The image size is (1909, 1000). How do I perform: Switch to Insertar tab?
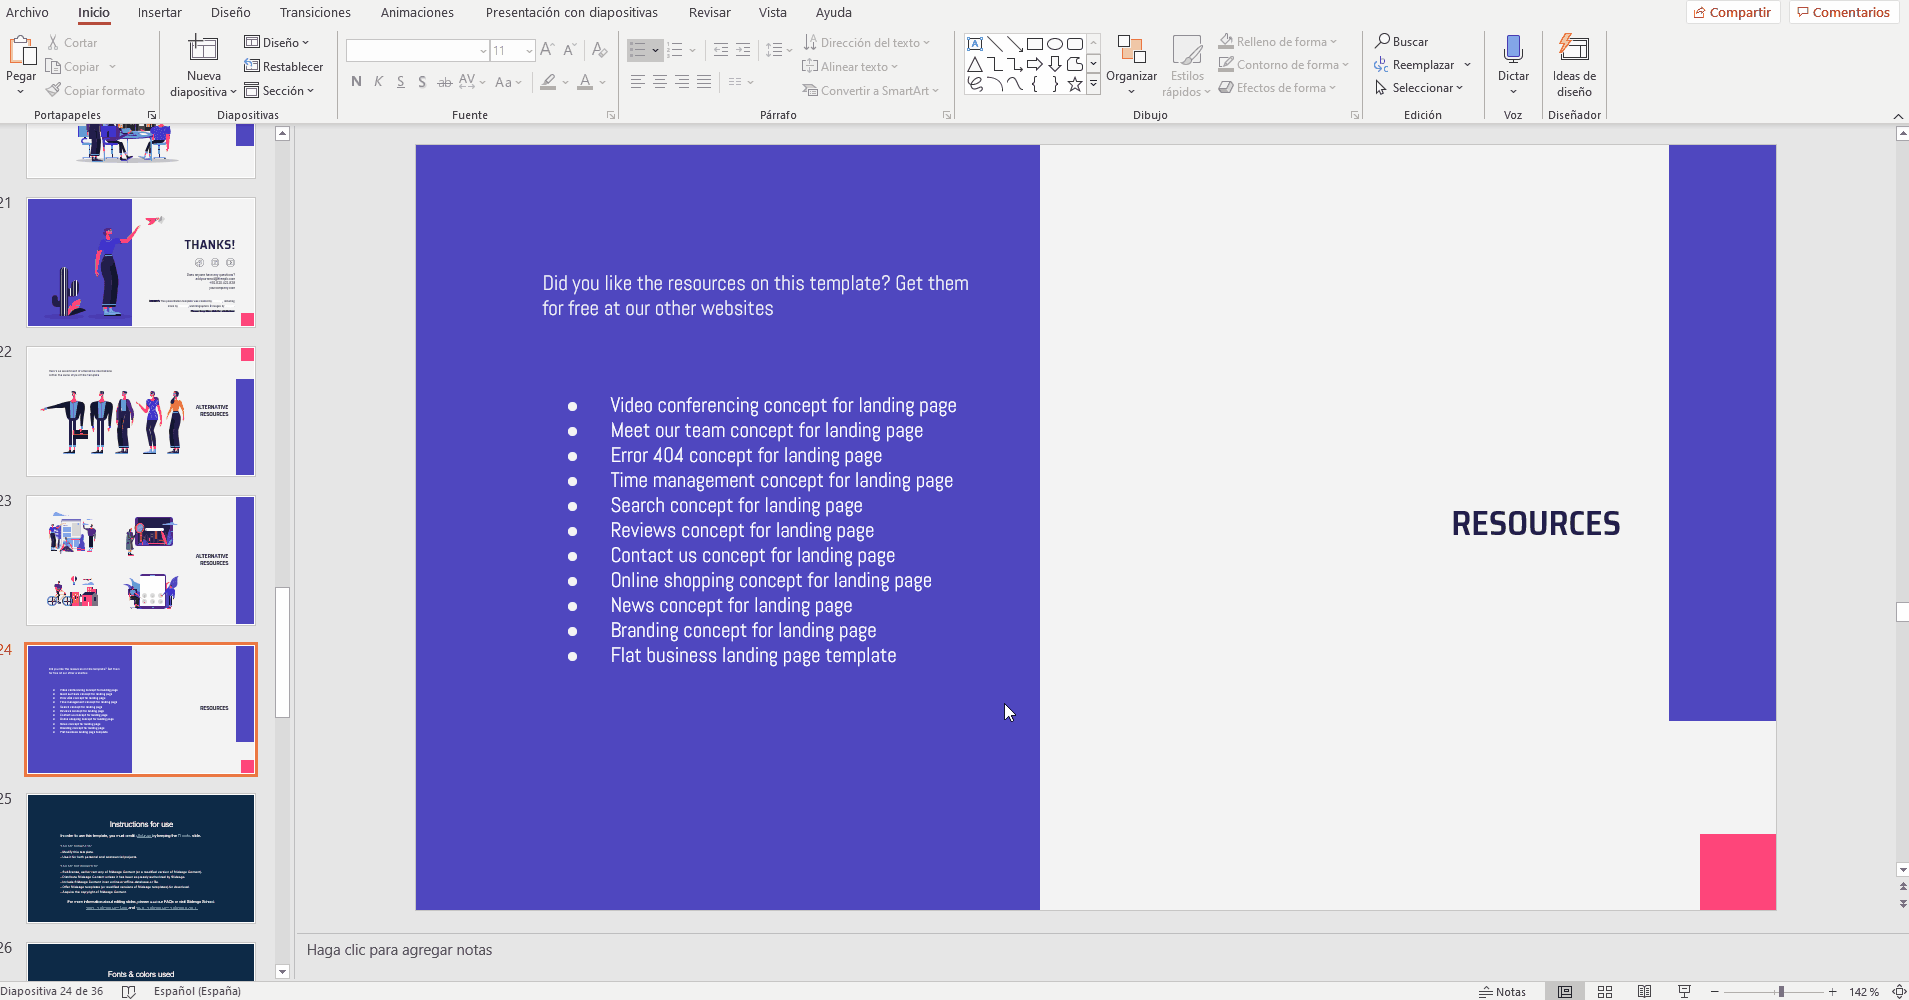tap(160, 12)
